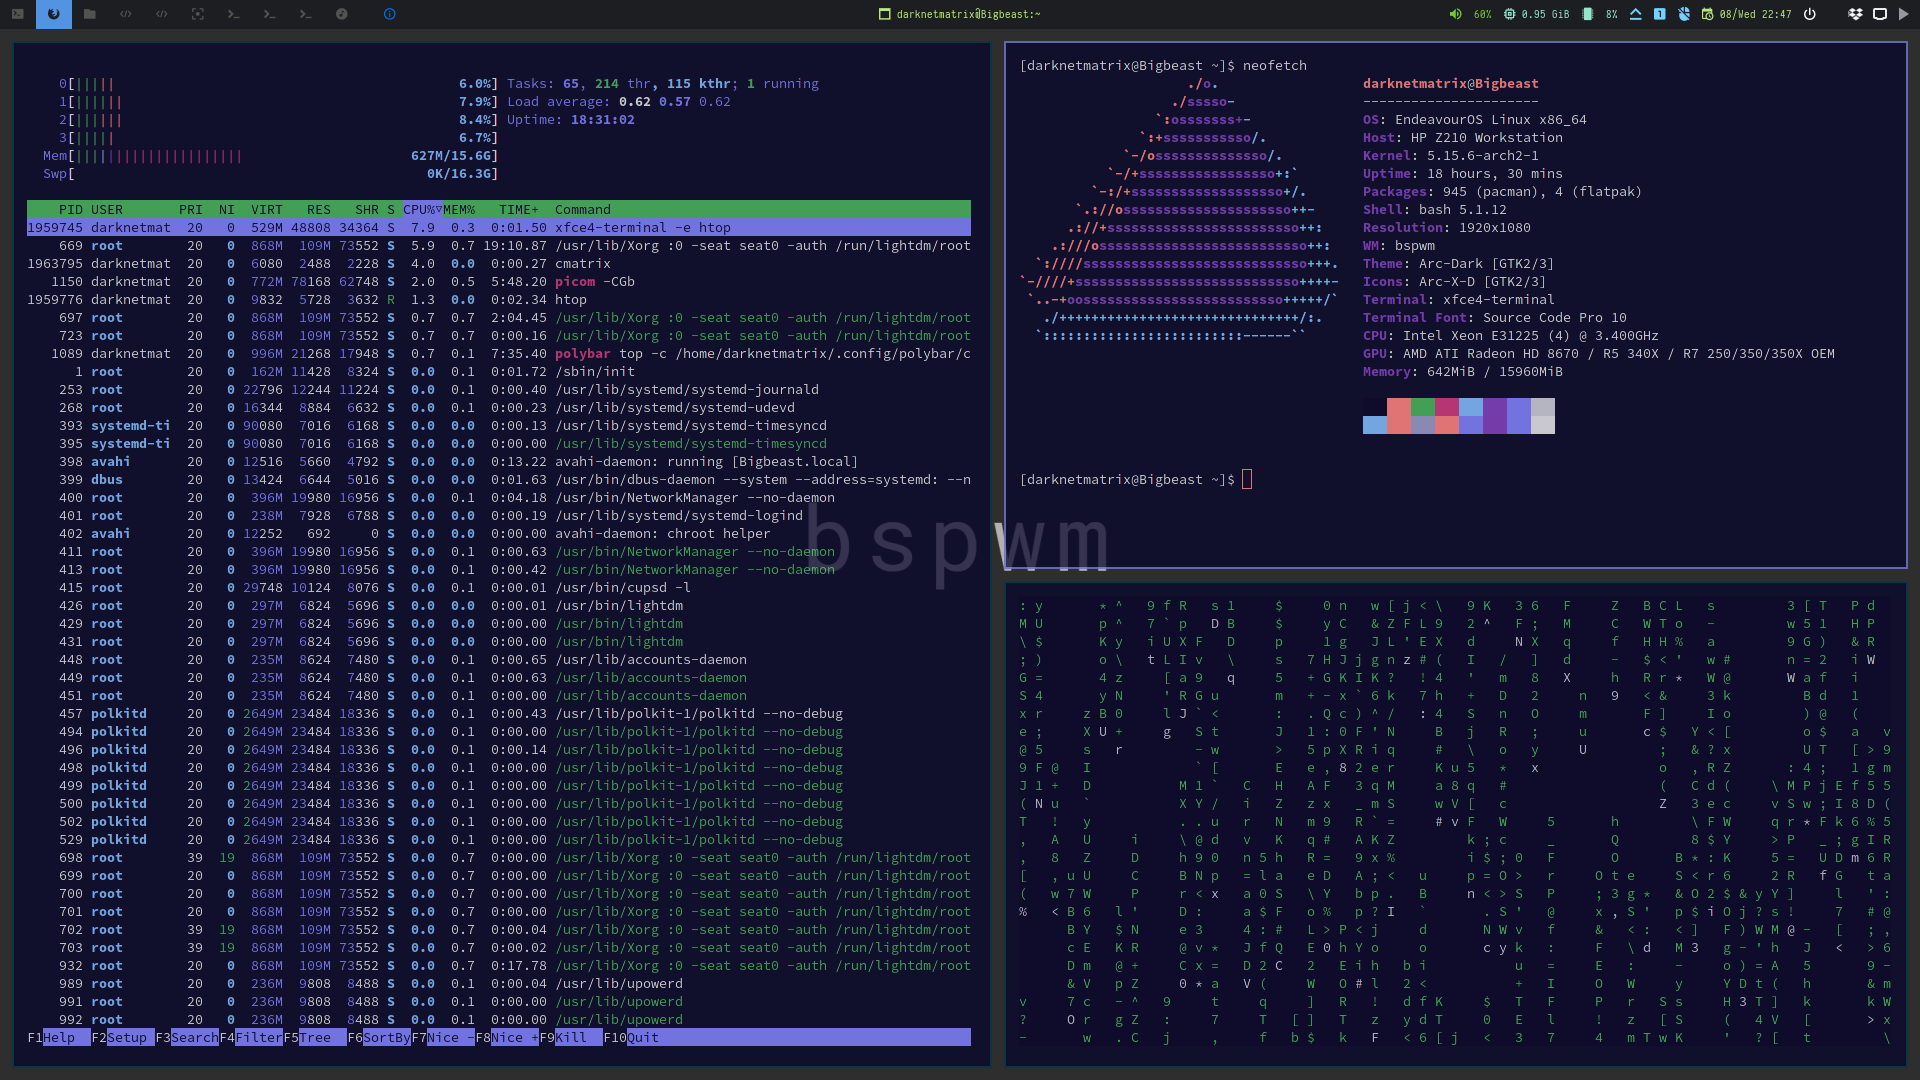Click the memory chip icon beside 0.95 GiB

click(1509, 14)
